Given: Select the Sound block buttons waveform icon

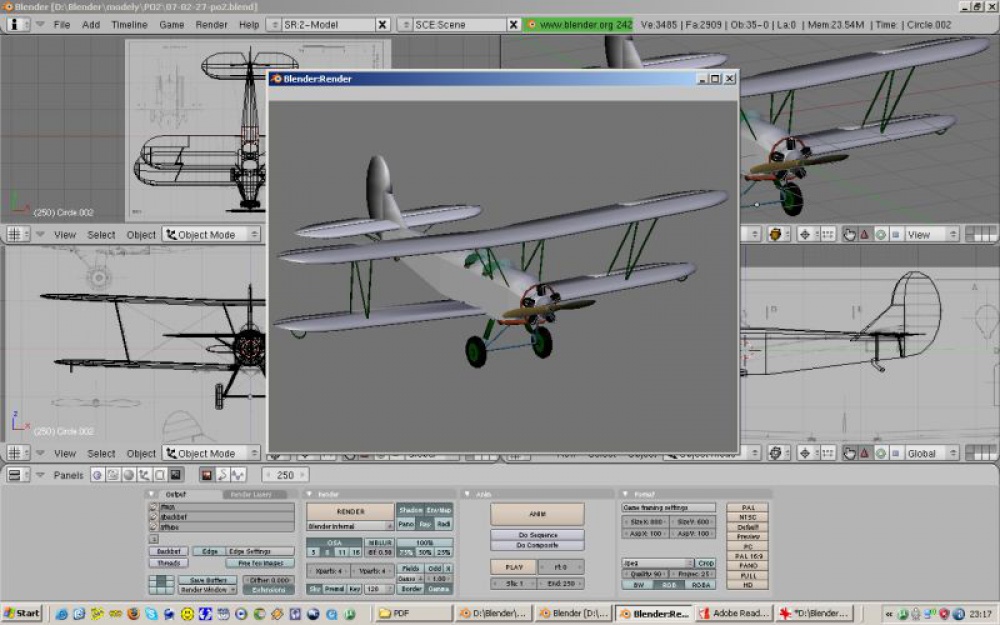Looking at the screenshot, I should (238, 475).
